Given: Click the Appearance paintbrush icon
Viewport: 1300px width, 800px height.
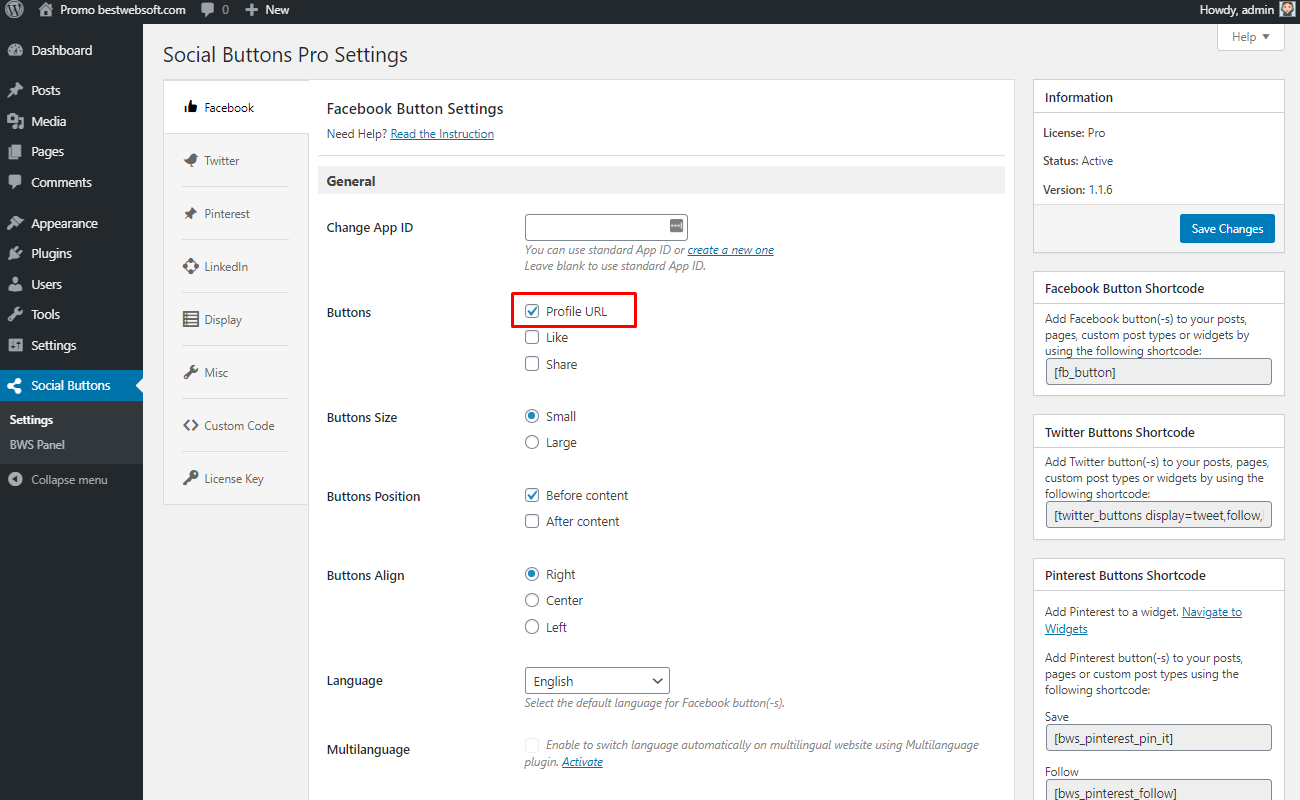Looking at the screenshot, I should tap(15, 223).
